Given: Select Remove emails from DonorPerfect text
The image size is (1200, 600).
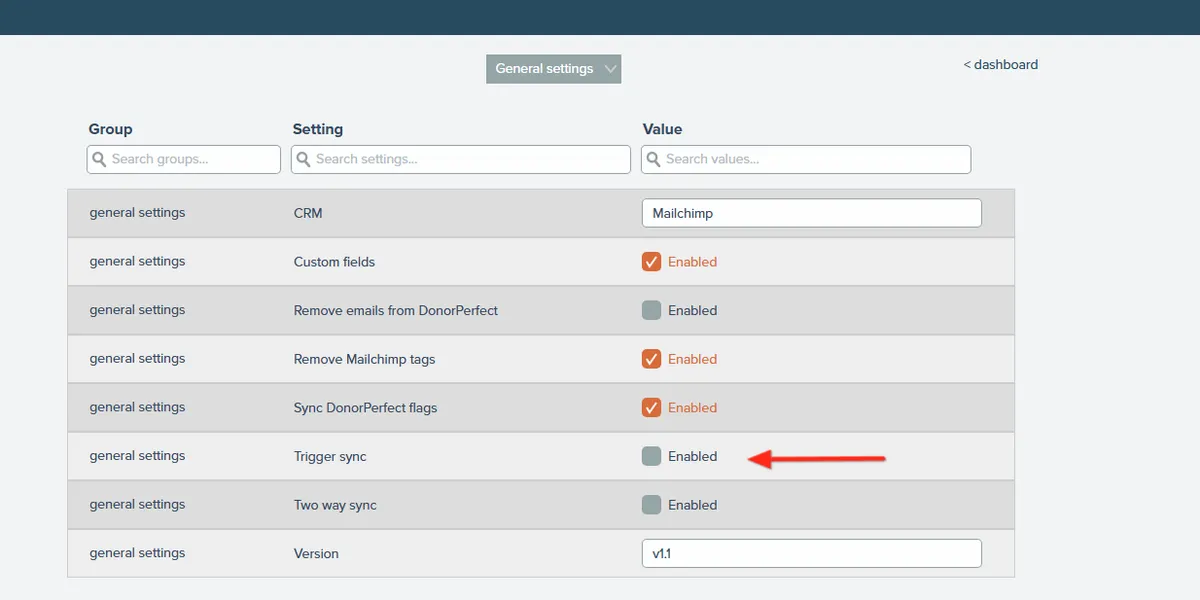Looking at the screenshot, I should [396, 310].
